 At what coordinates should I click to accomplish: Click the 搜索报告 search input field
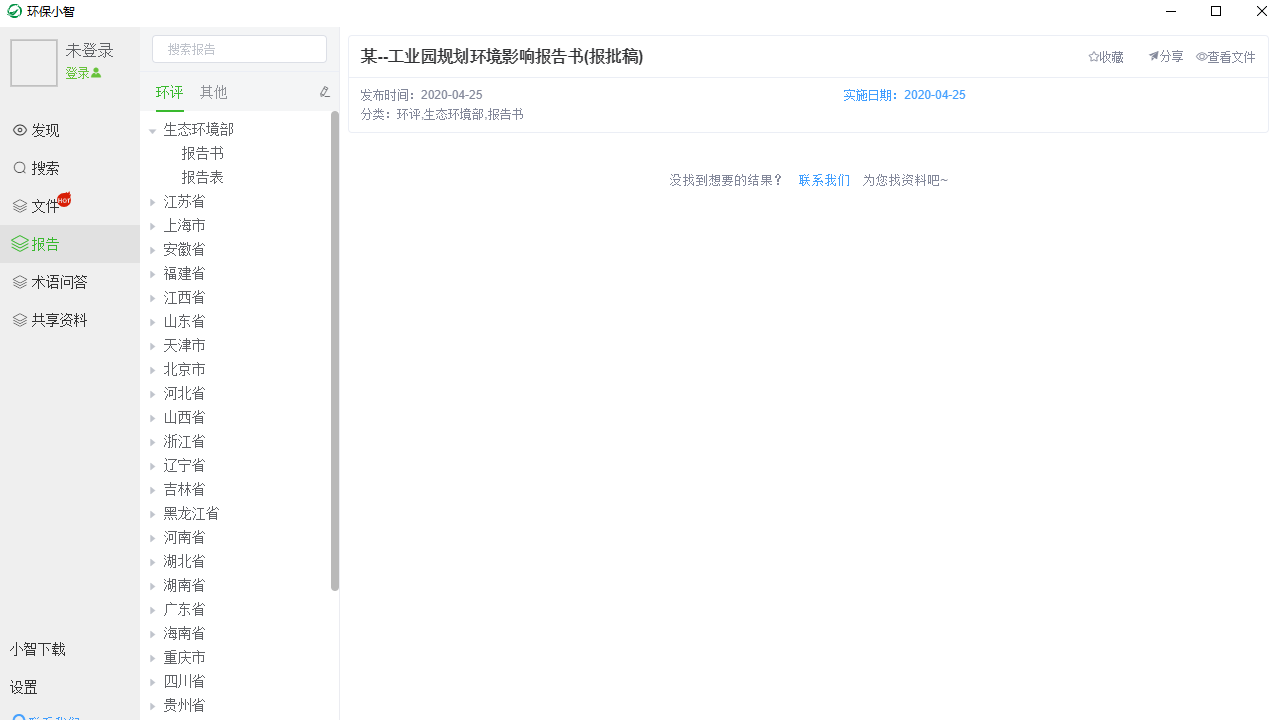(x=239, y=48)
